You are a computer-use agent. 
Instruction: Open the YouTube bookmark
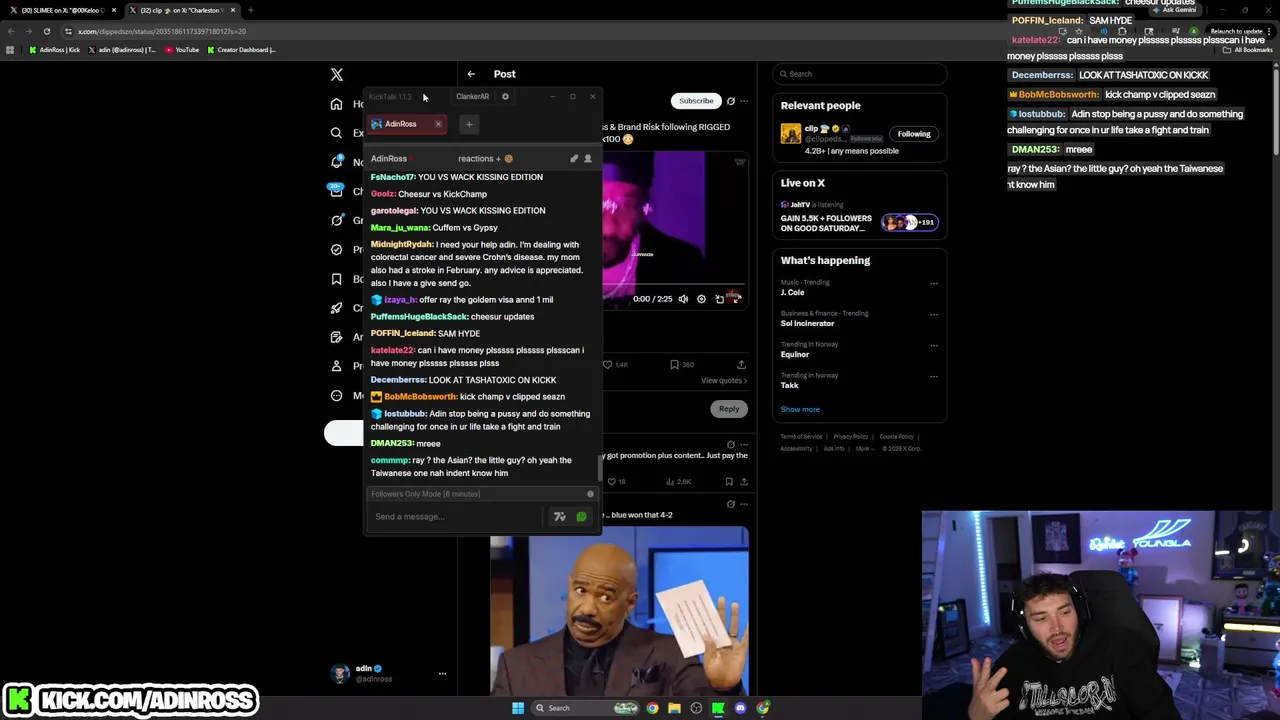(x=182, y=50)
